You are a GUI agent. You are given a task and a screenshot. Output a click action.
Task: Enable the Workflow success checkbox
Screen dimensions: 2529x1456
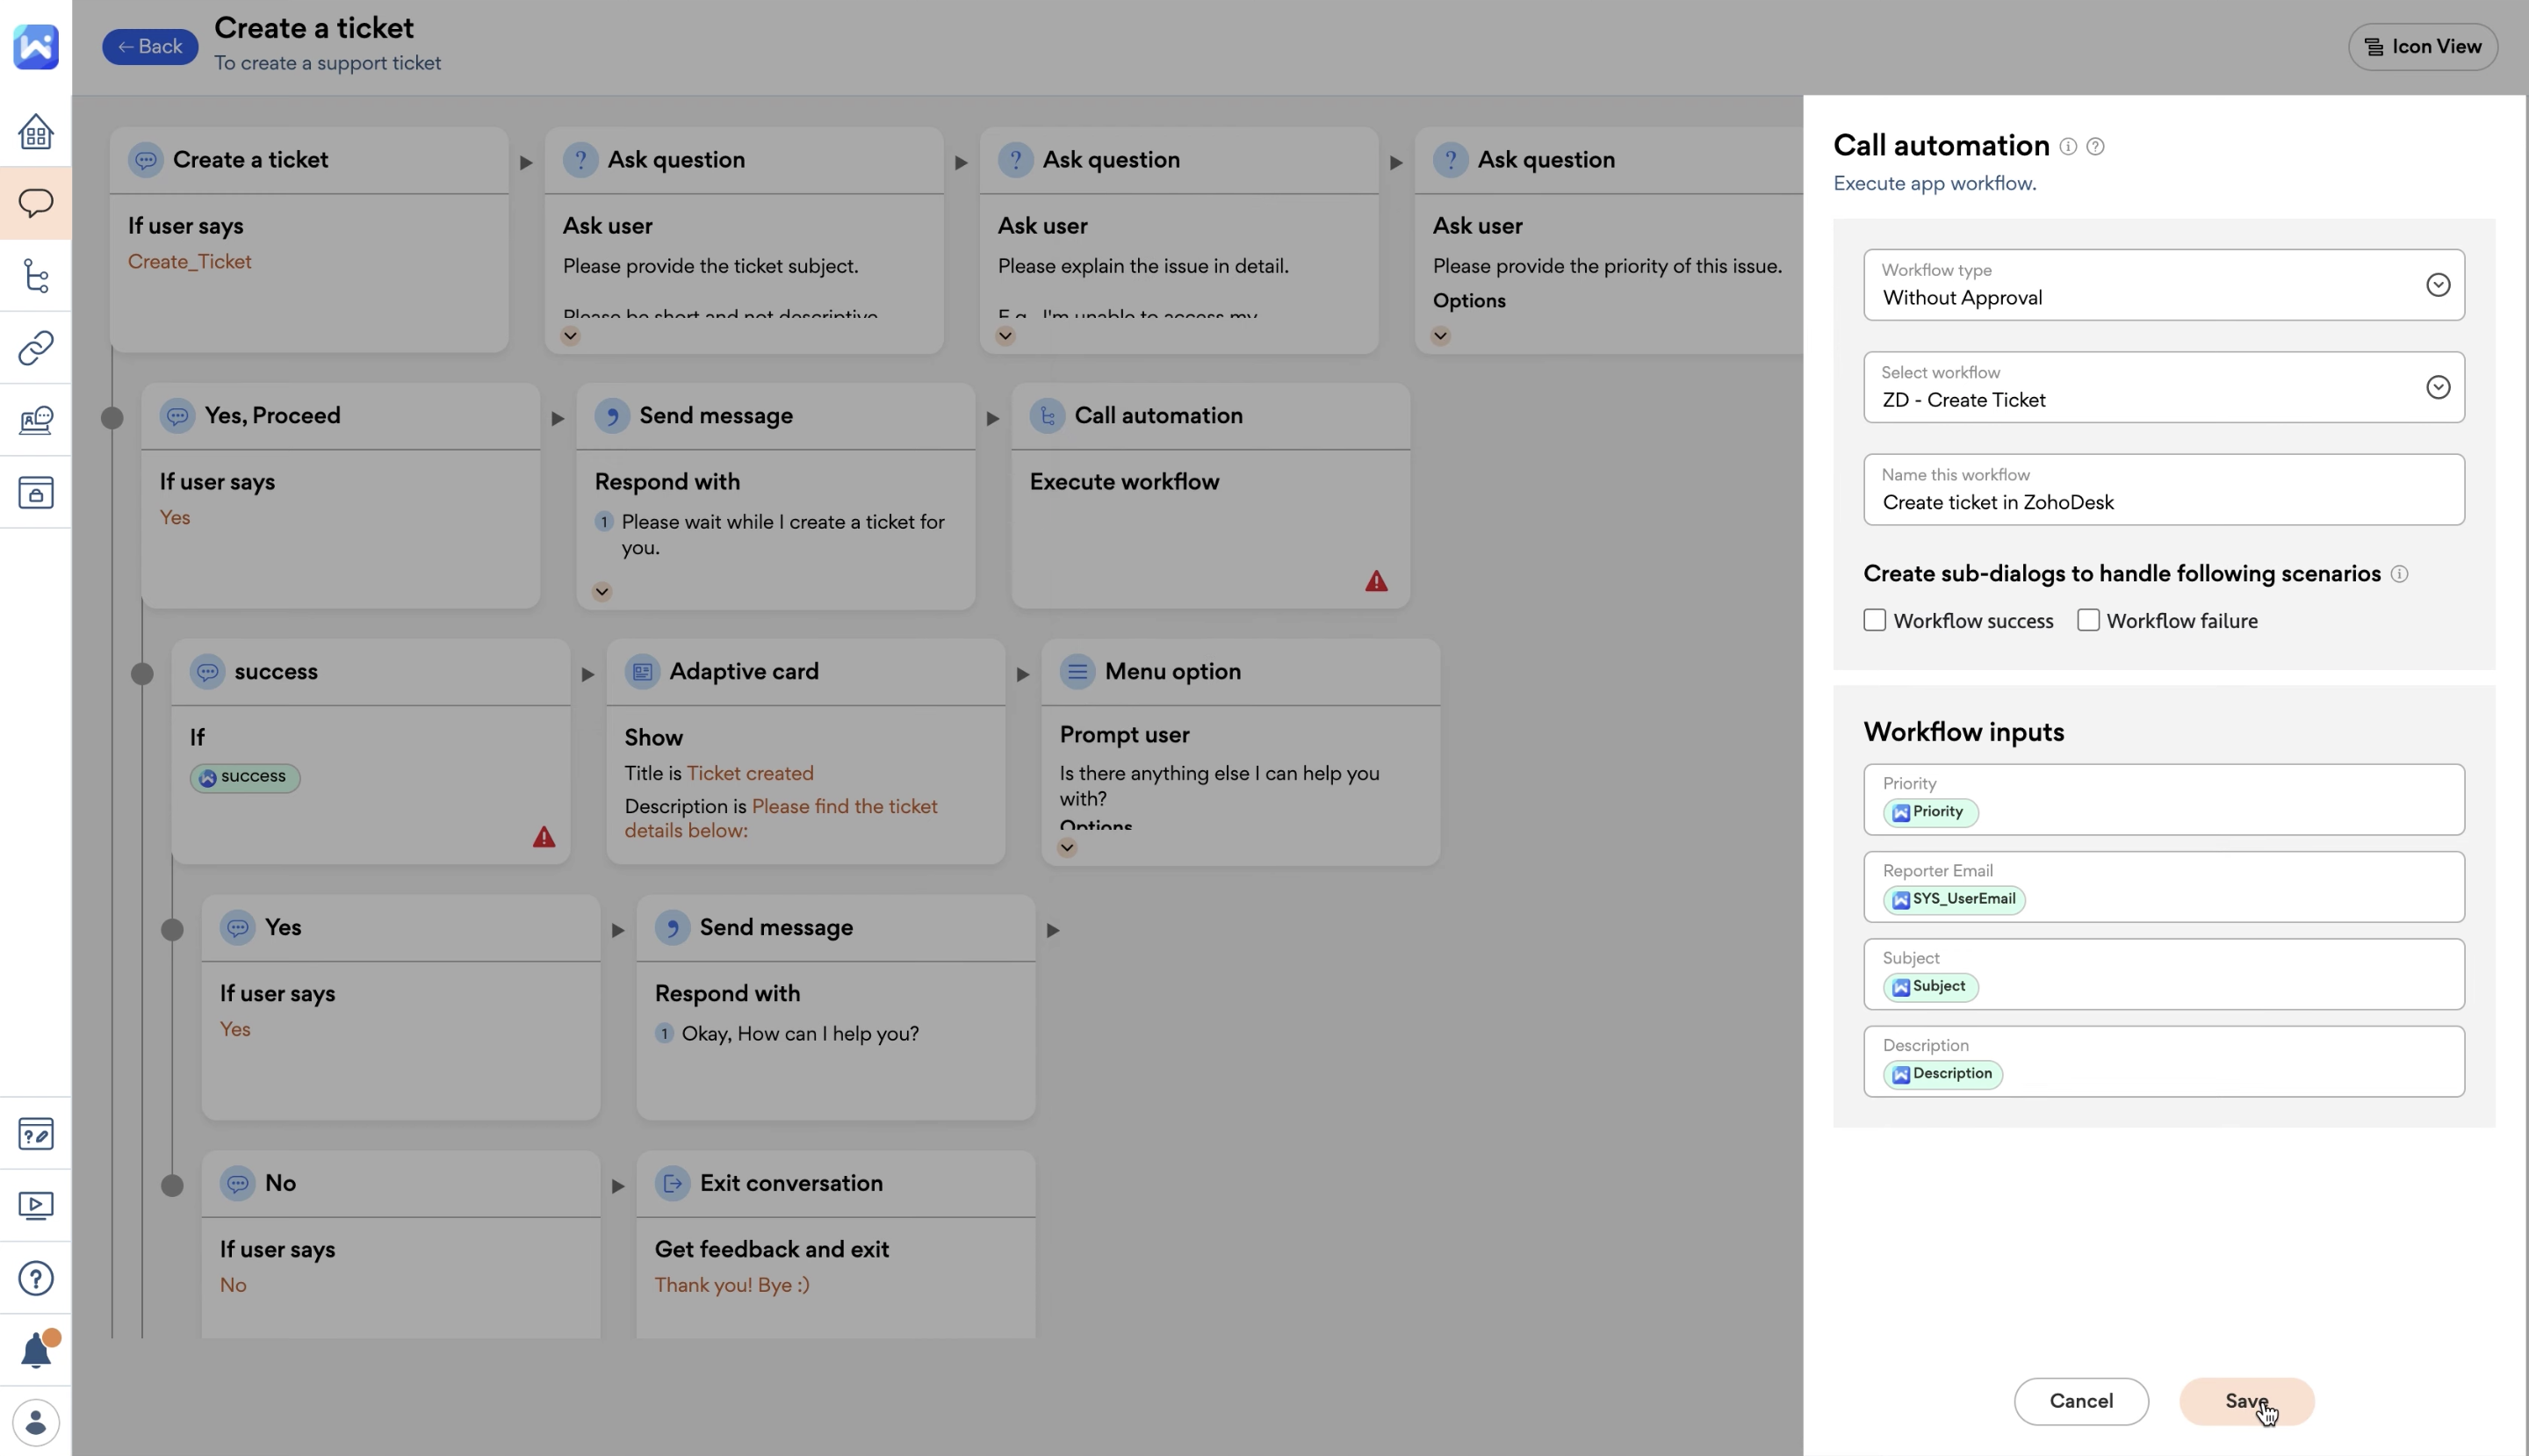[x=1875, y=620]
